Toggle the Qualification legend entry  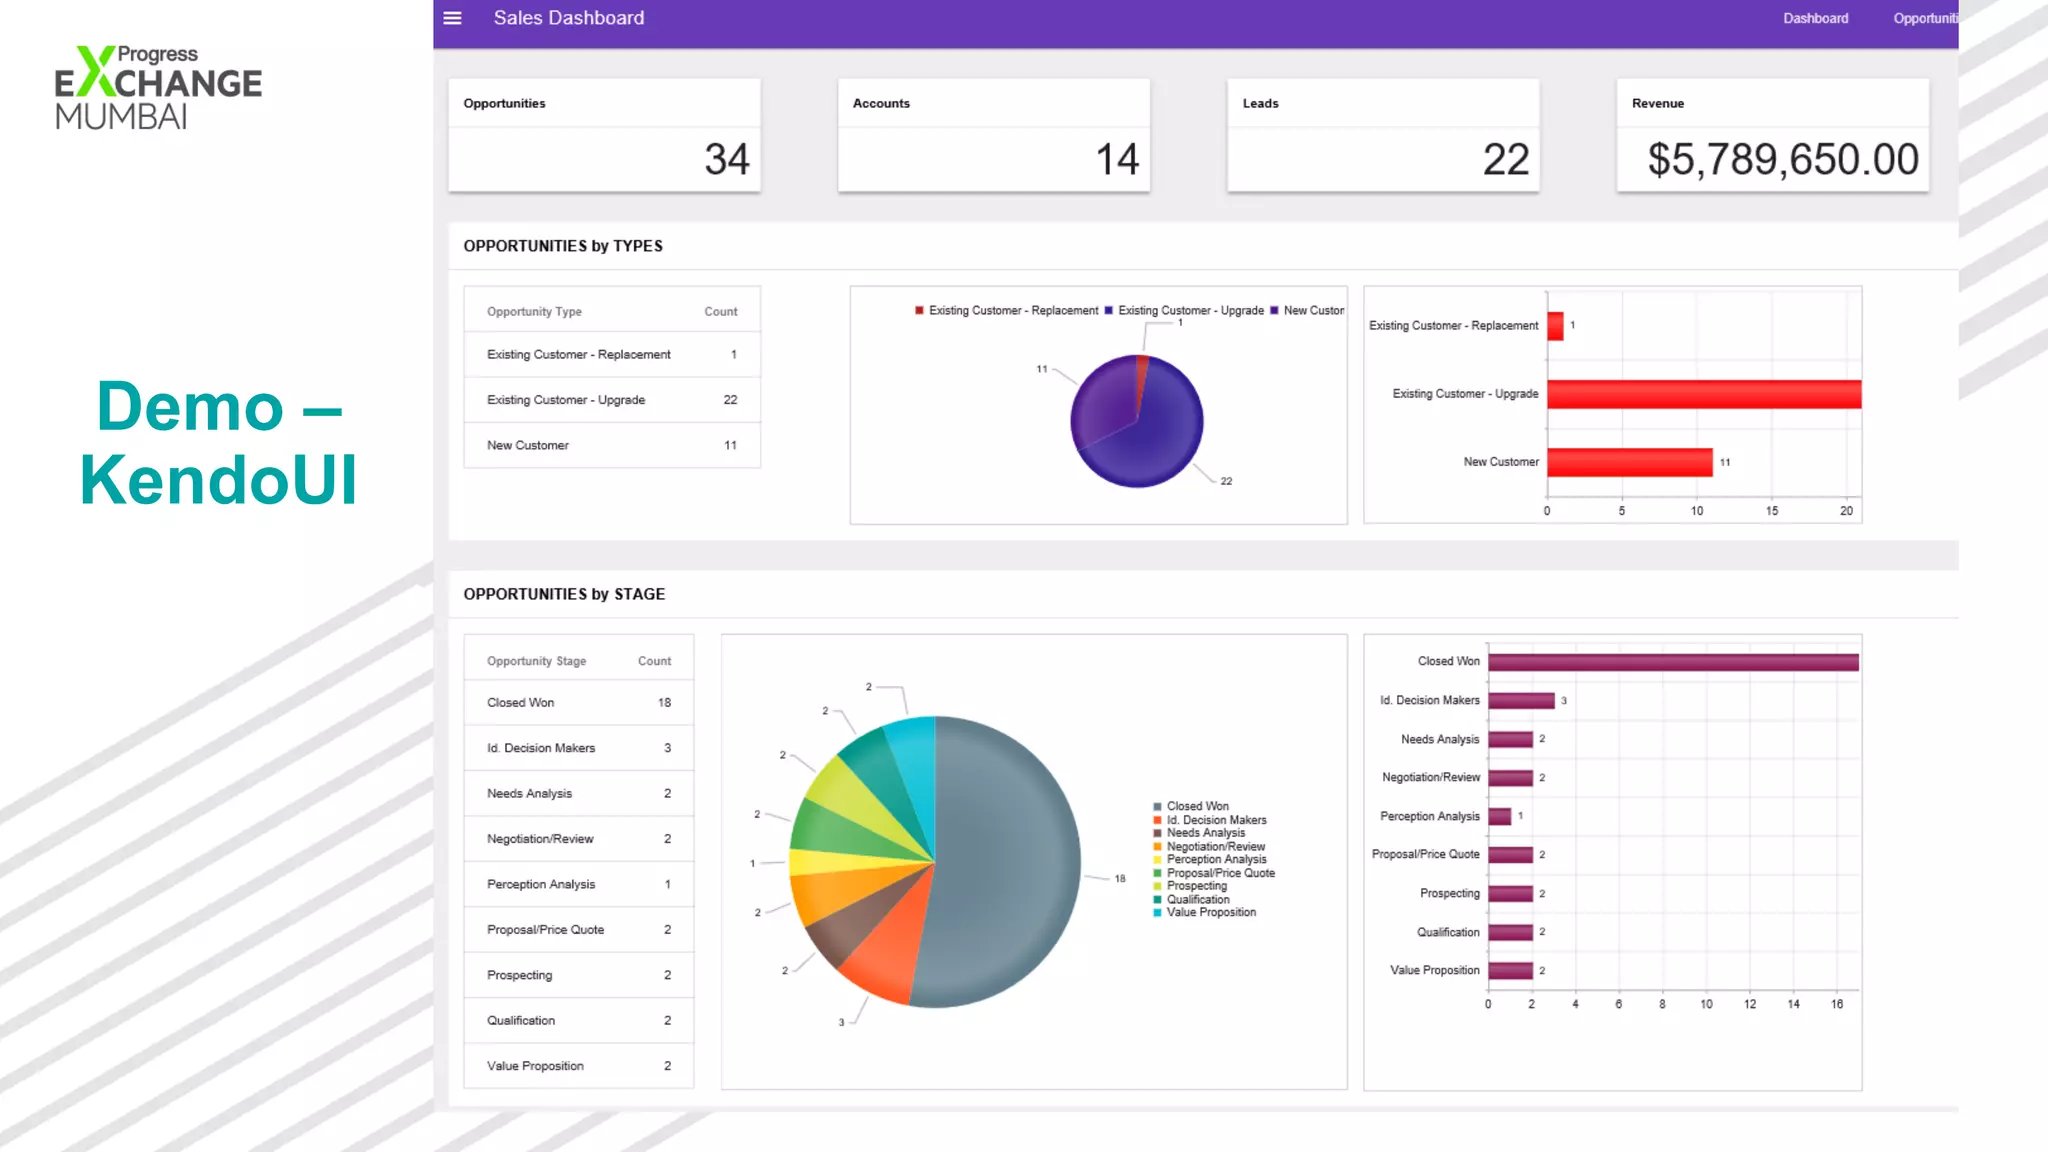[1197, 899]
